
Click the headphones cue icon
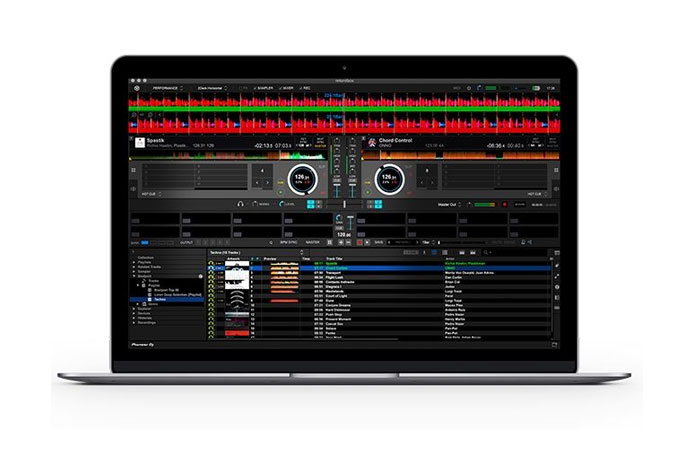240,202
